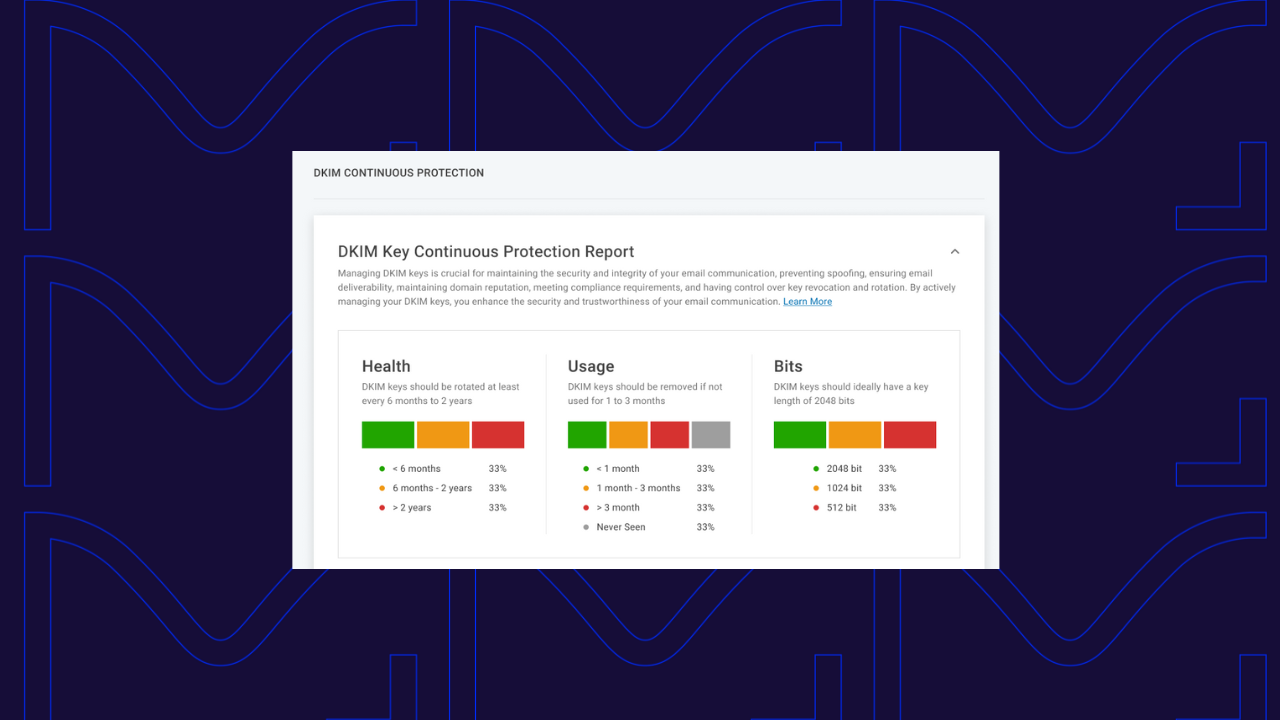Click the Usage section heading

point(590,366)
